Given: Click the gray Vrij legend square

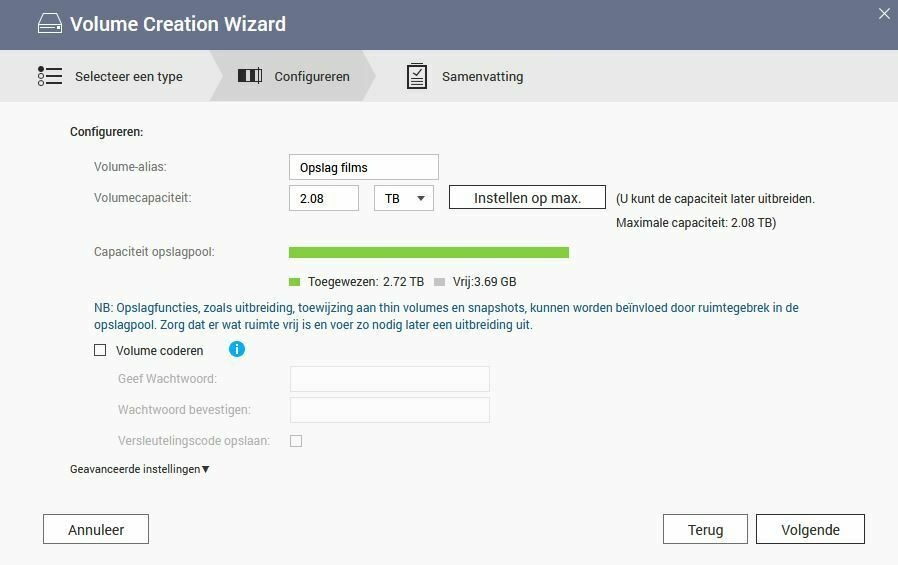Looking at the screenshot, I should [x=439, y=282].
